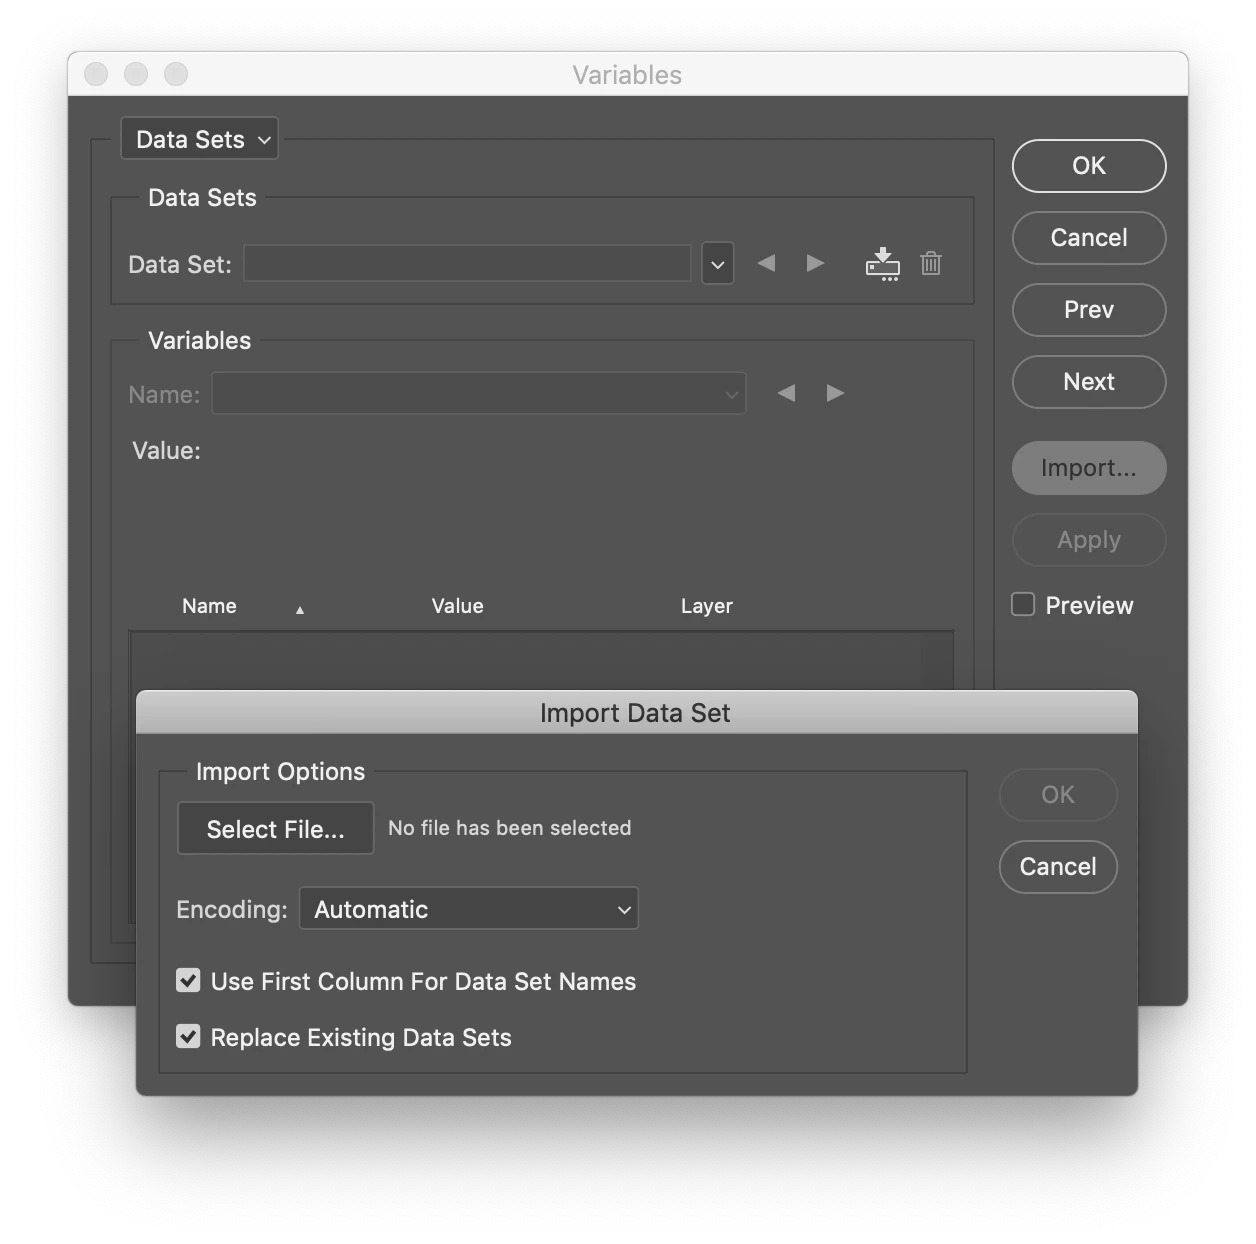Click the Name column header
1256x1244 pixels.
point(209,606)
